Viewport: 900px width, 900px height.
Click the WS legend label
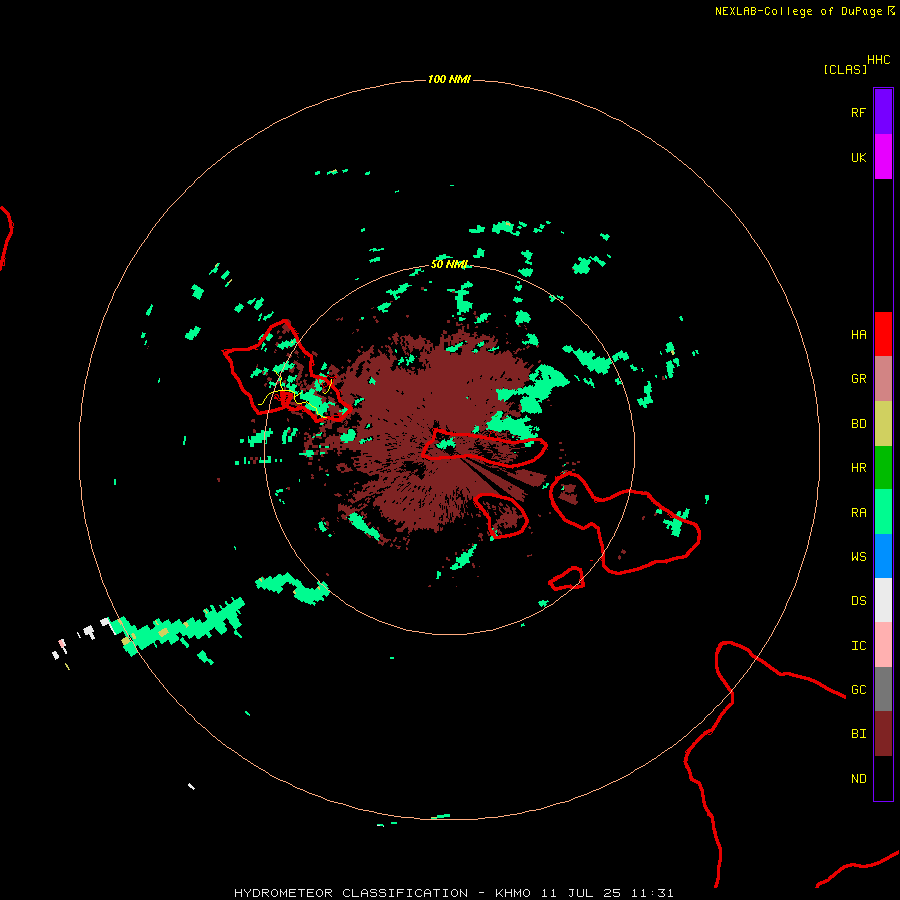[x=859, y=556]
